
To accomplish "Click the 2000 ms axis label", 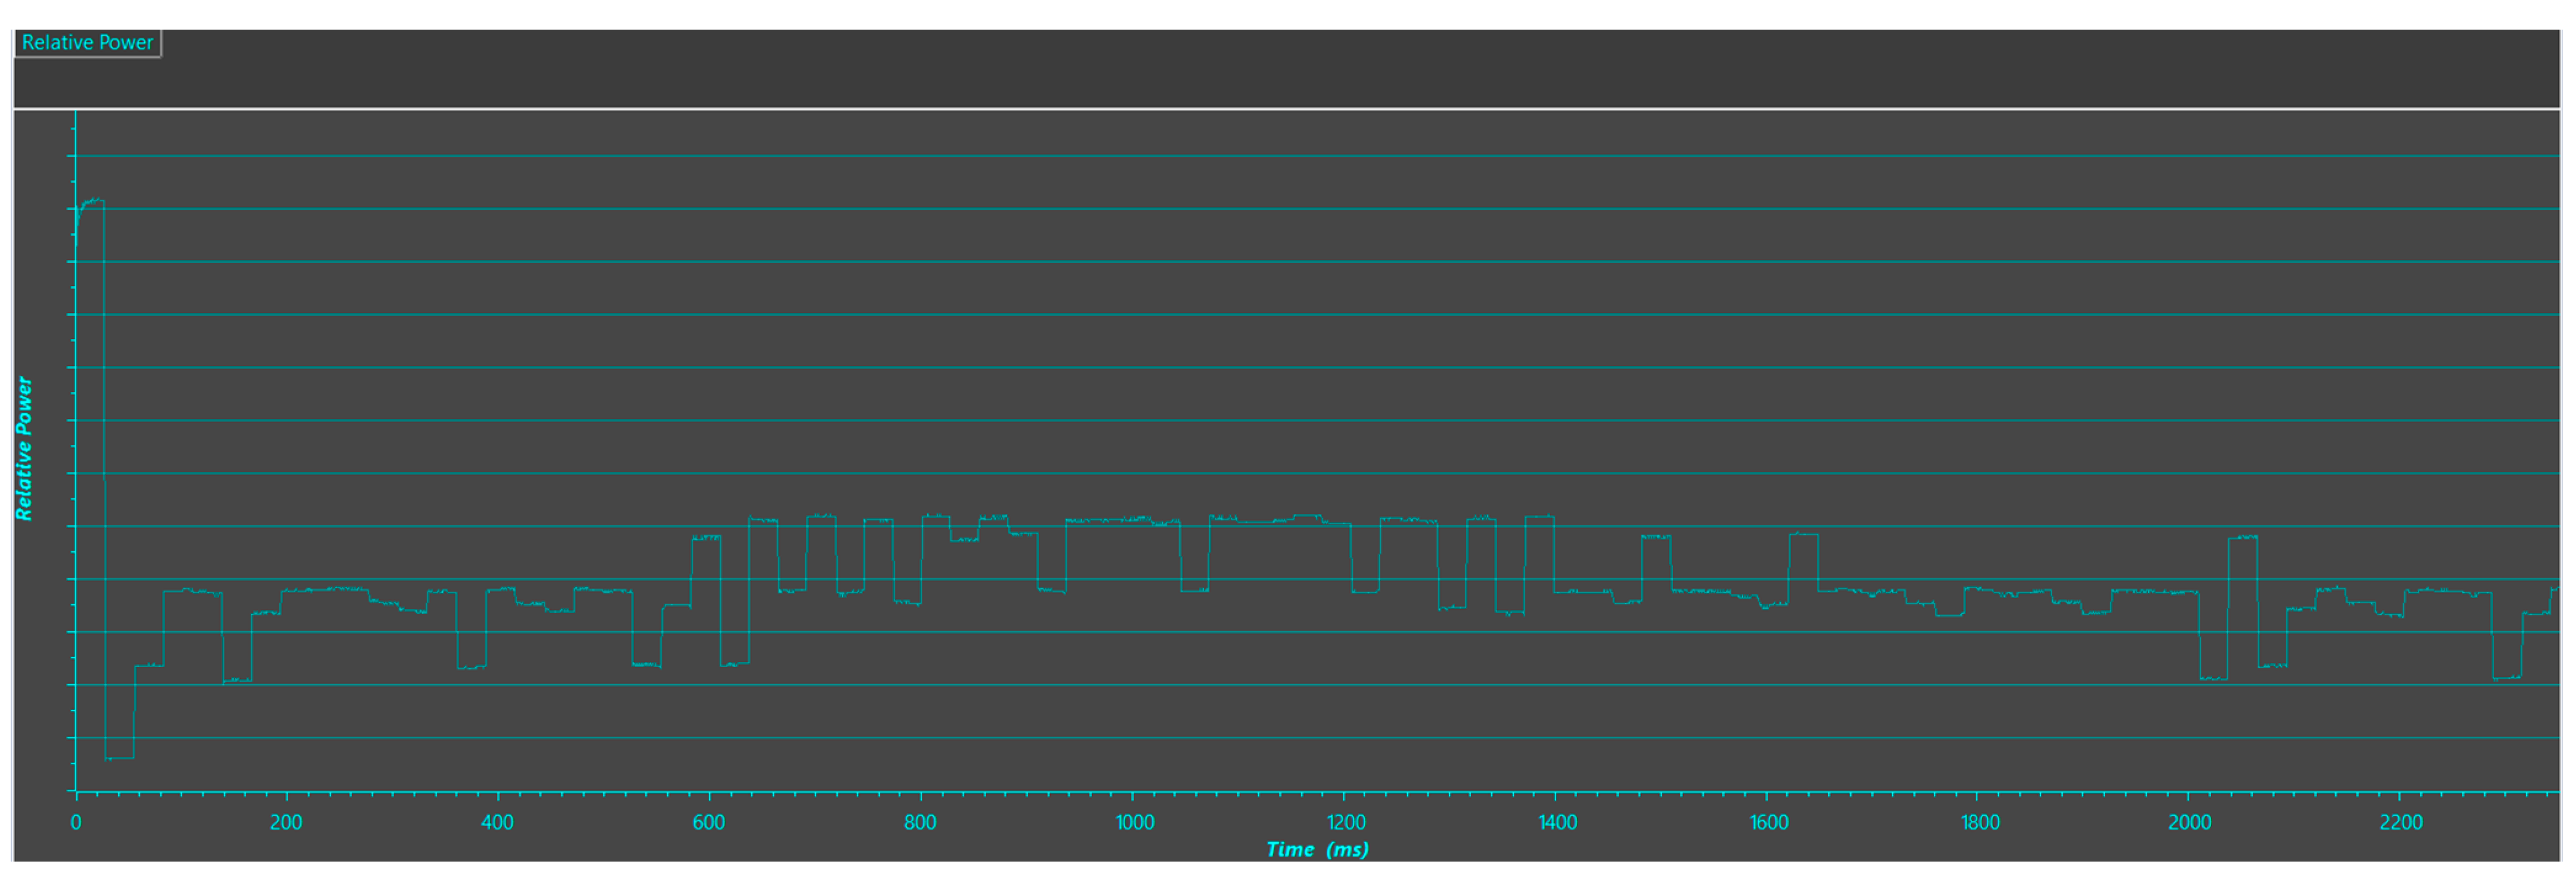I will coord(2189,823).
